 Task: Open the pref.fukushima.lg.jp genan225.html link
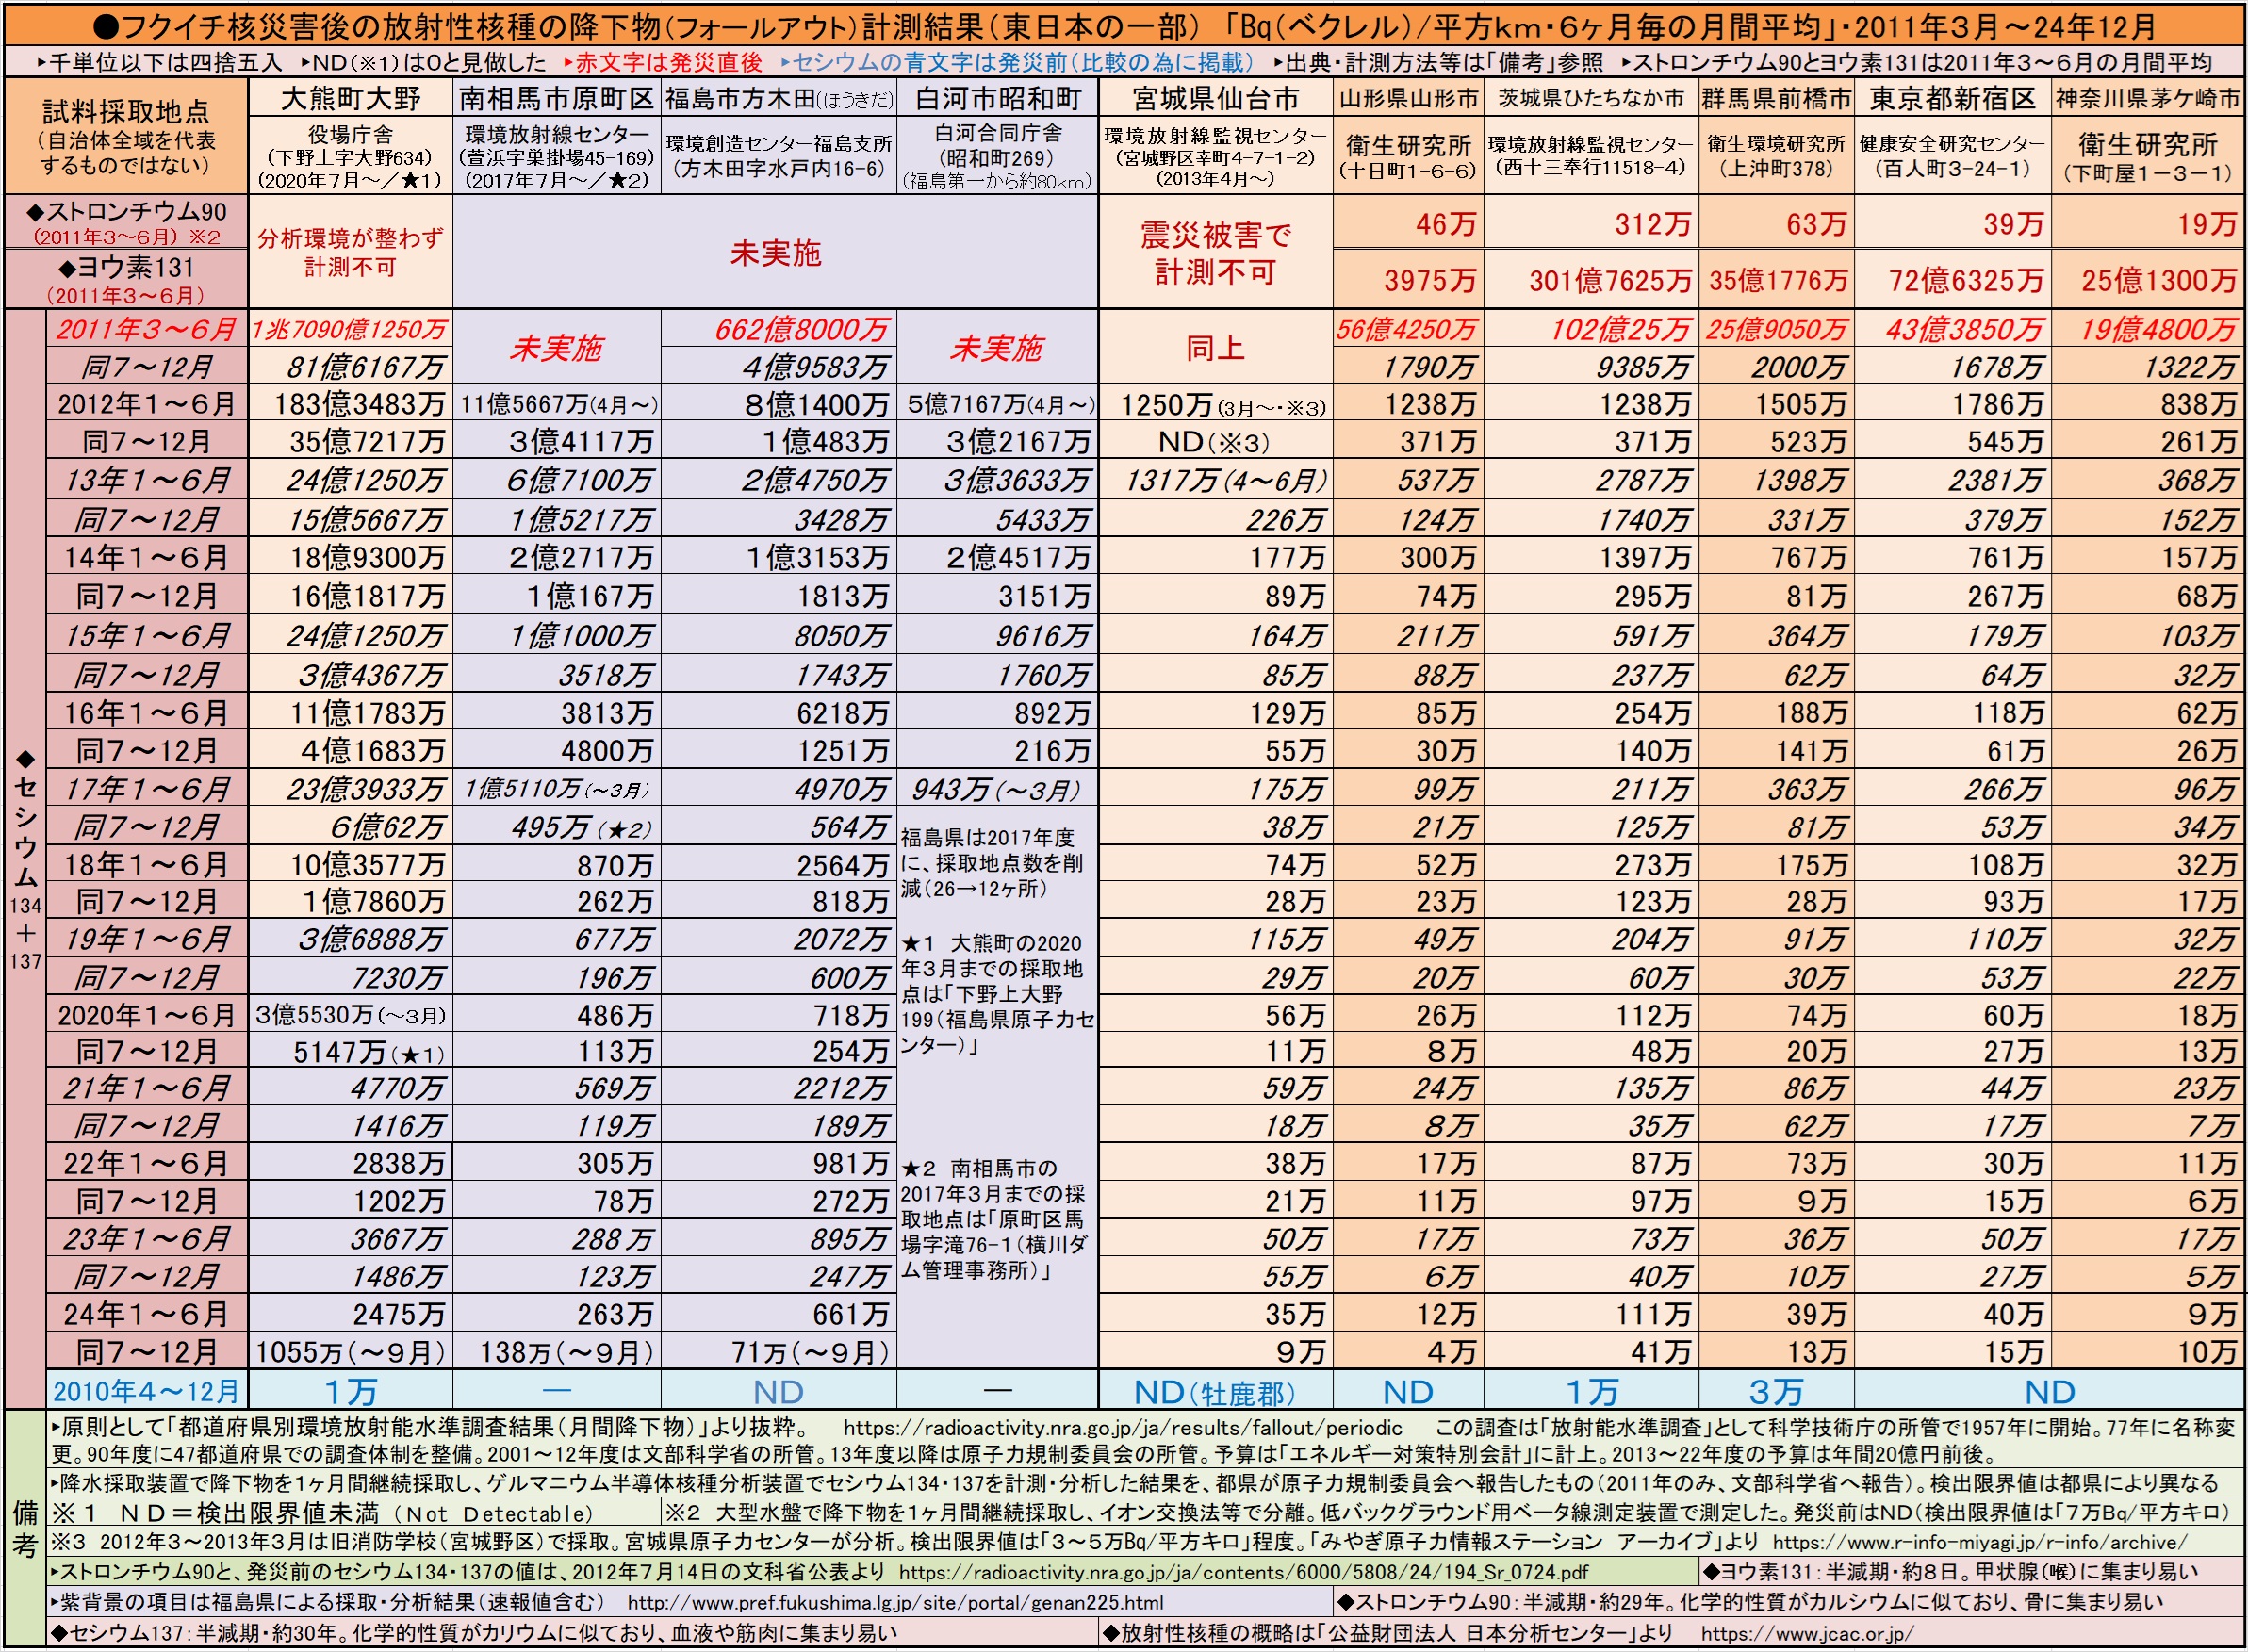(x=895, y=1602)
